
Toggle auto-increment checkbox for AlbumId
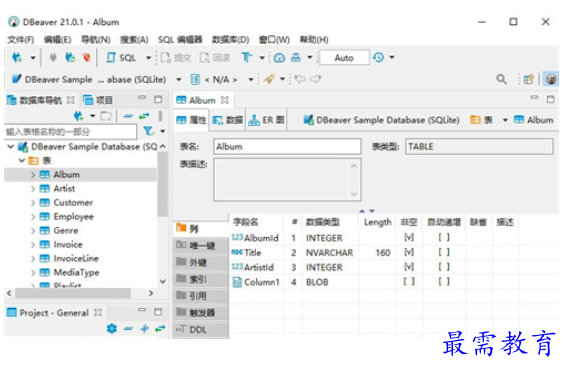(x=444, y=238)
